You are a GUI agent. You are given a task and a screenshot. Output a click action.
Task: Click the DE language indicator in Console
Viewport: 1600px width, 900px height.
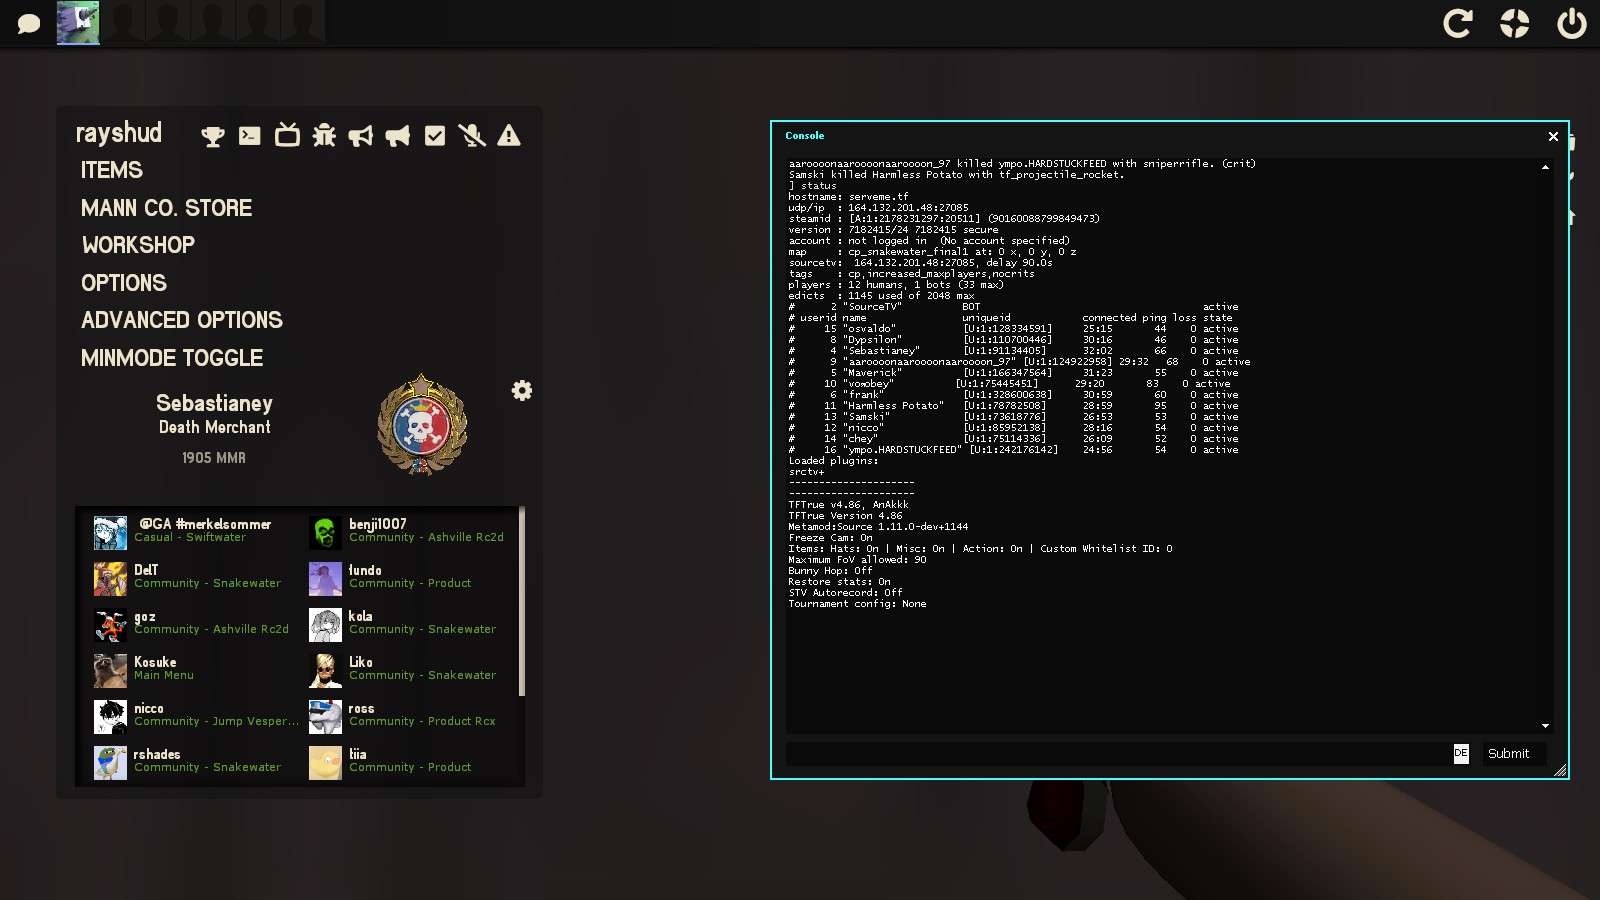(x=1461, y=753)
